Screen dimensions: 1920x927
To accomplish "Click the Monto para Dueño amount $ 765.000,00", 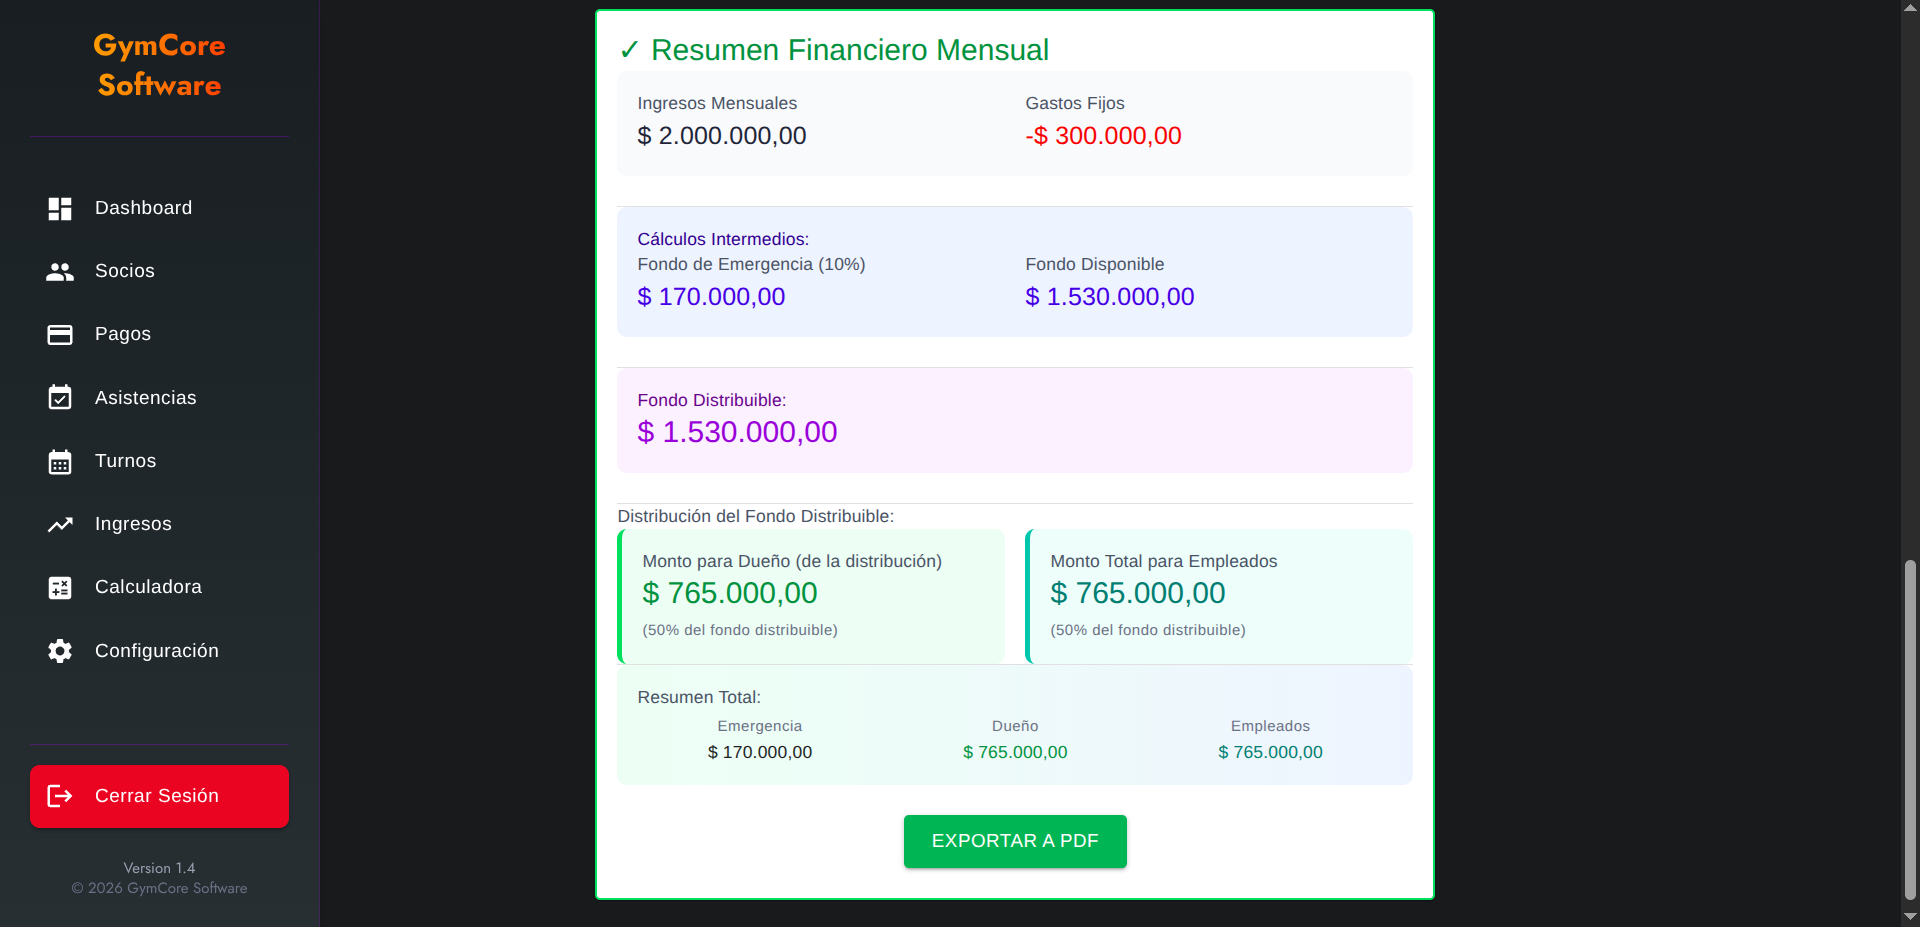I will point(730,593).
